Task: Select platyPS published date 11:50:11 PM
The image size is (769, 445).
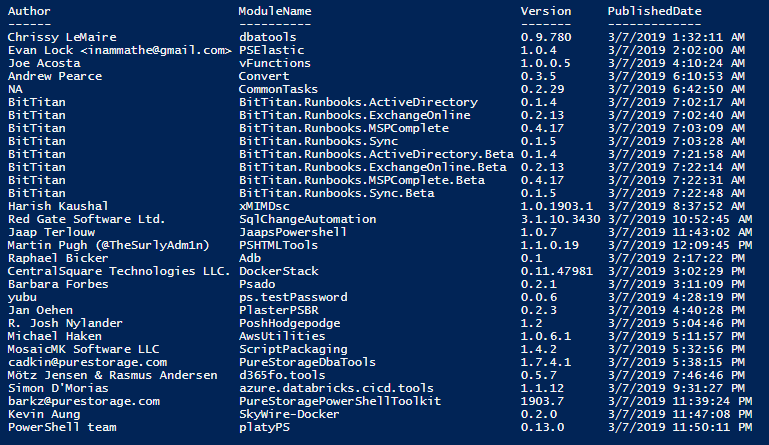Action: 680,427
